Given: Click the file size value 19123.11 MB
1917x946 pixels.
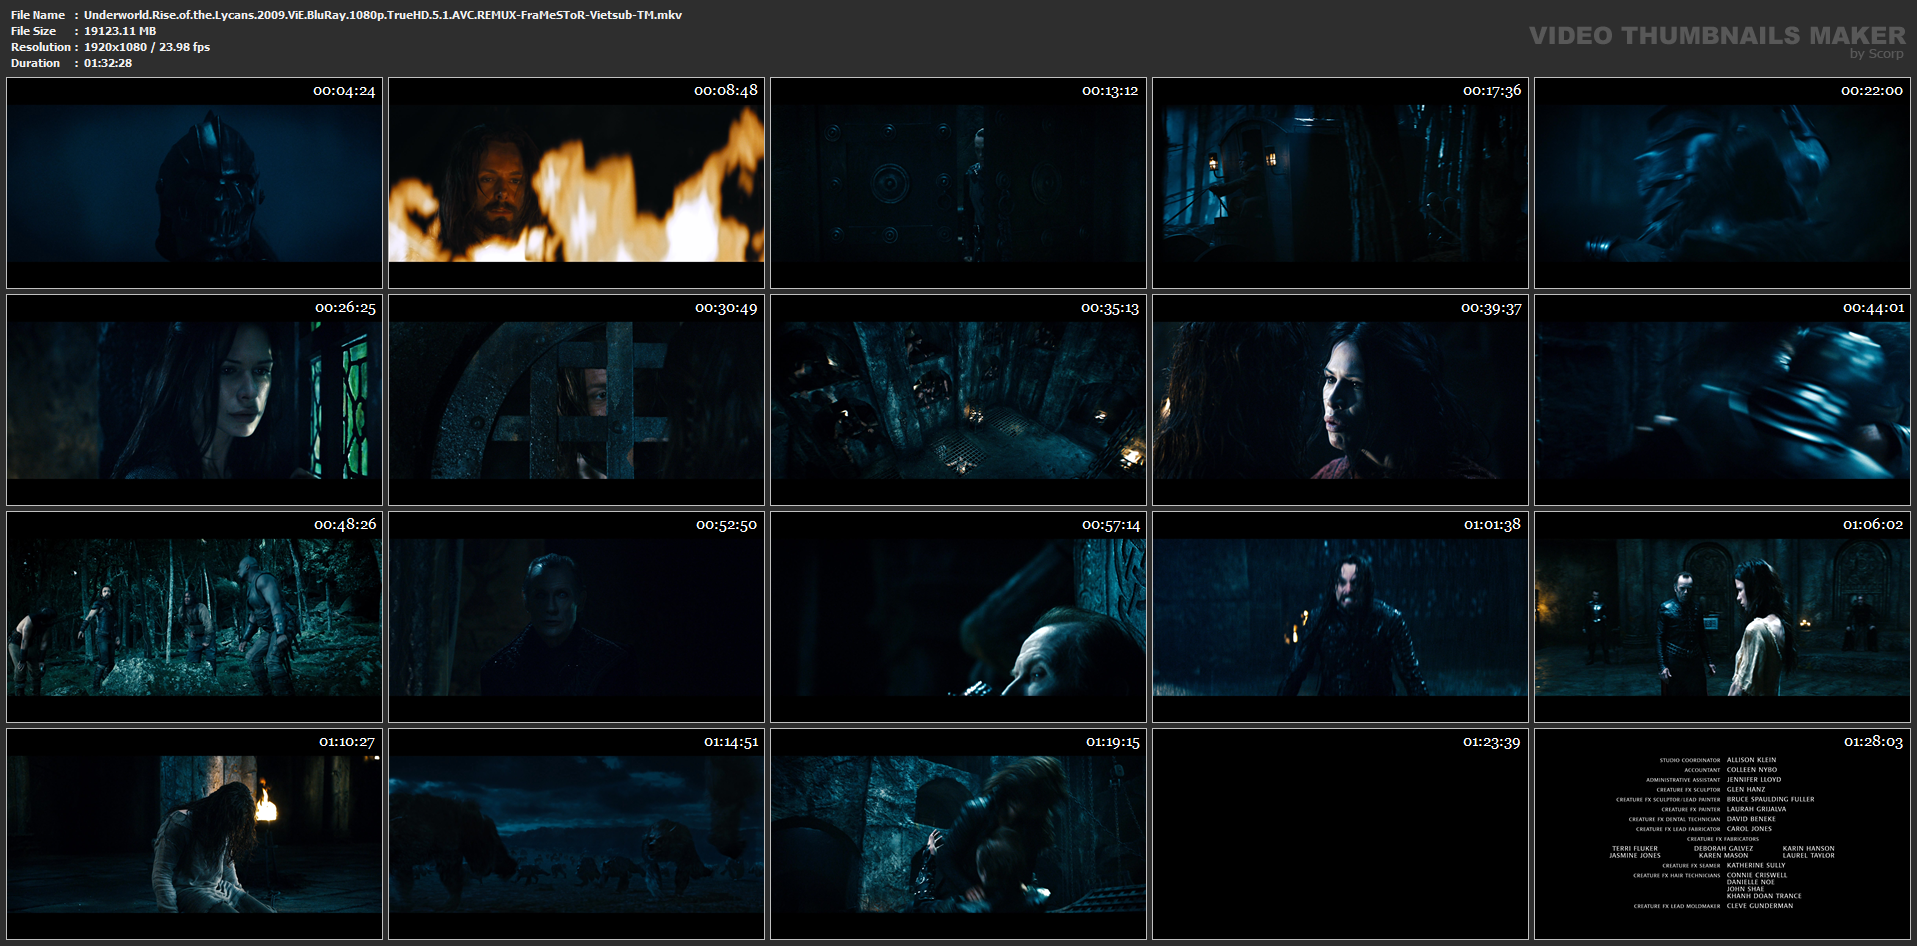Looking at the screenshot, I should [120, 31].
